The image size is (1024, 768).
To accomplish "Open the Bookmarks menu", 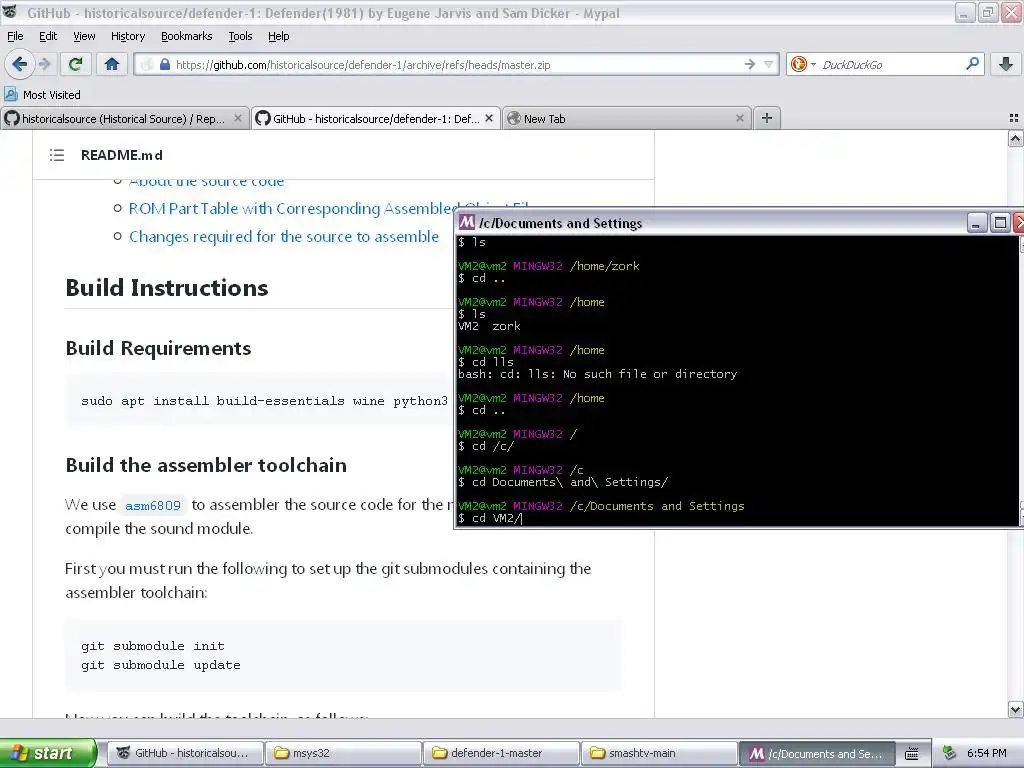I will click(x=186, y=36).
